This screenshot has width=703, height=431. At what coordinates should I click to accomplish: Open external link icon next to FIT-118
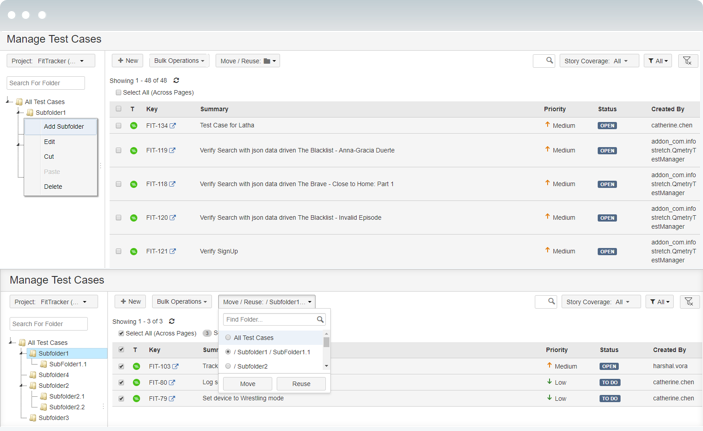pos(172,184)
